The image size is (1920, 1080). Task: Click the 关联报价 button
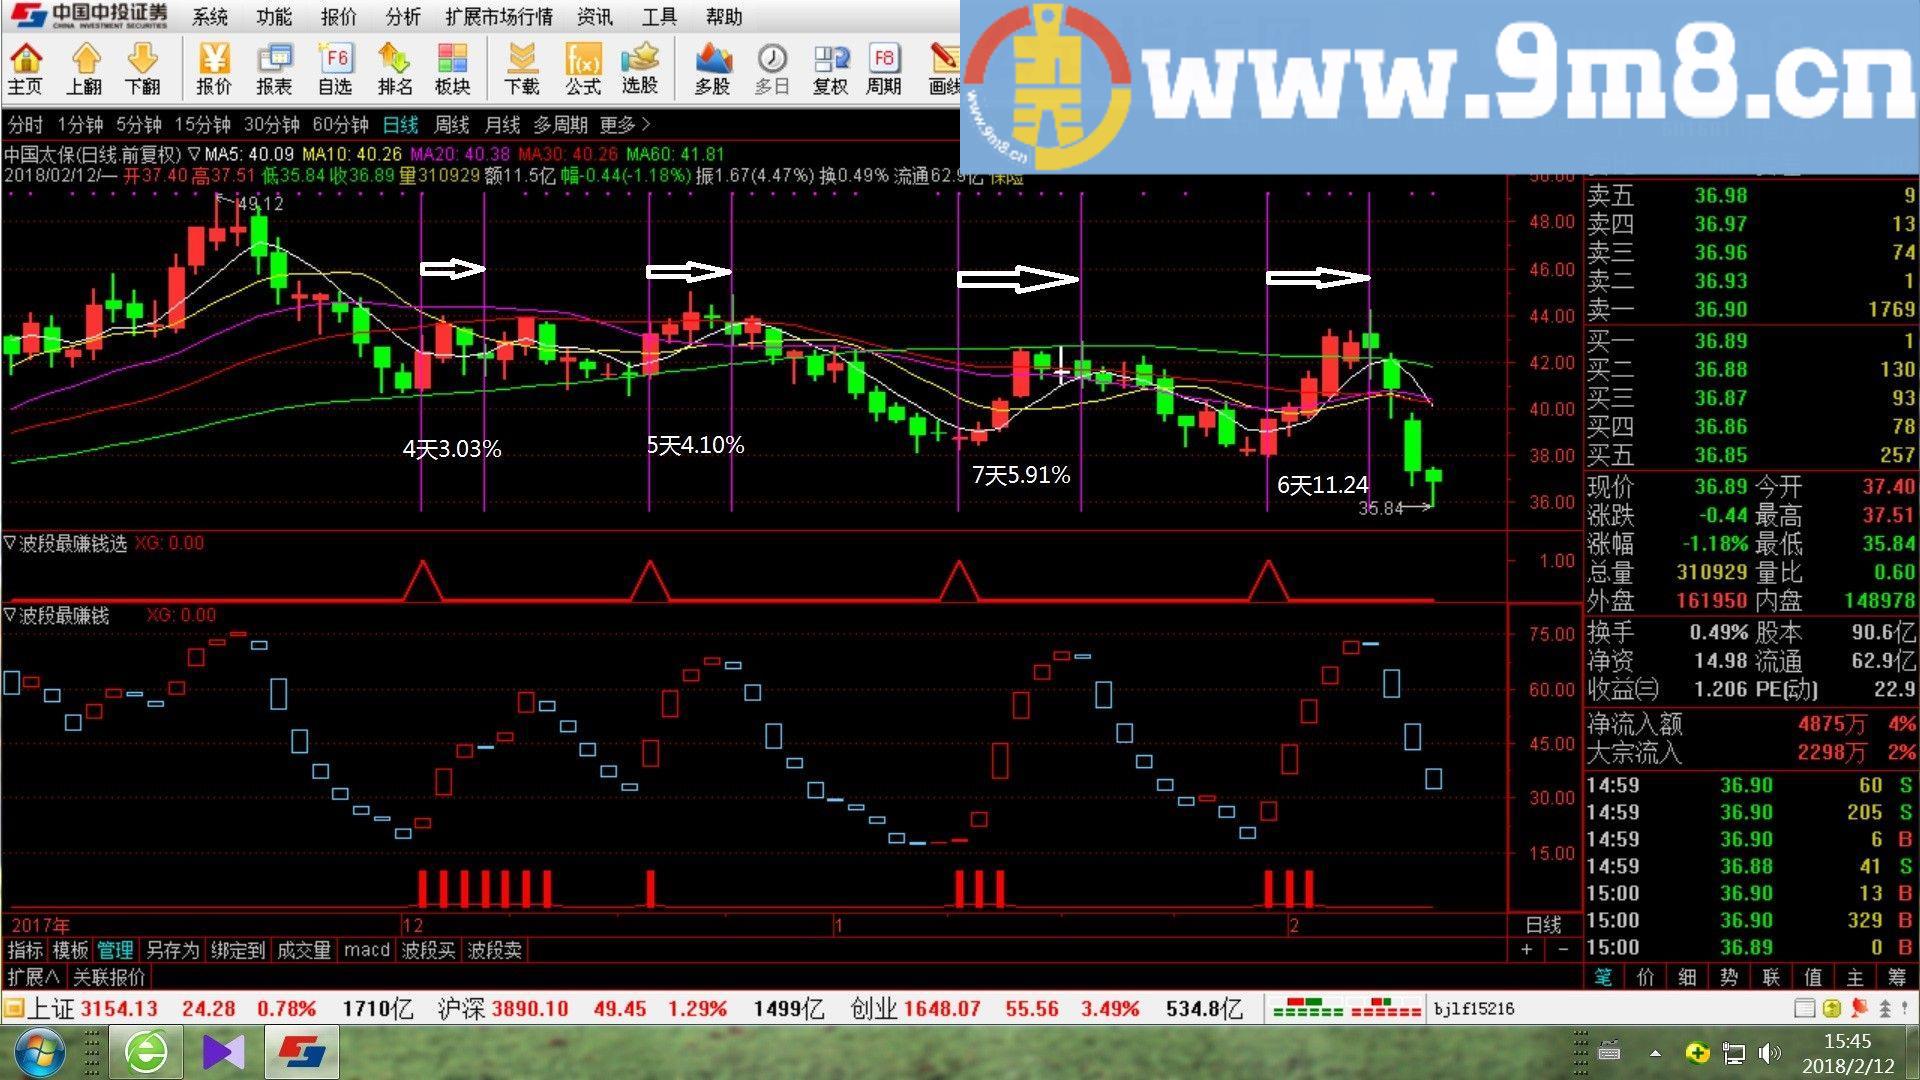pyautogui.click(x=109, y=977)
